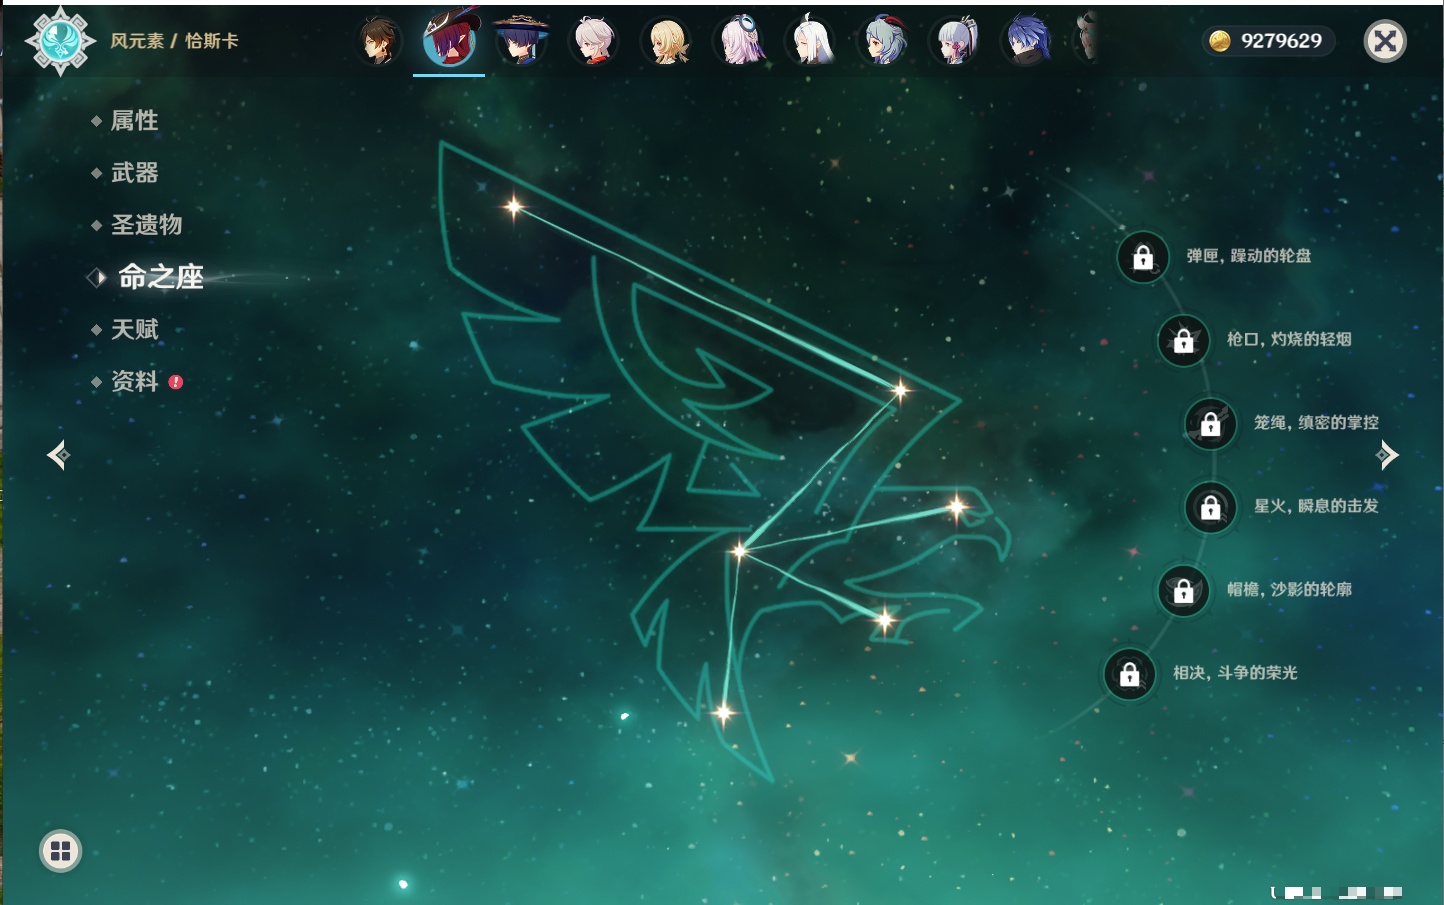Image resolution: width=1444 pixels, height=905 pixels.
Task: Pick the spiky dark-blue-haired avatar
Action: pos(1028,41)
